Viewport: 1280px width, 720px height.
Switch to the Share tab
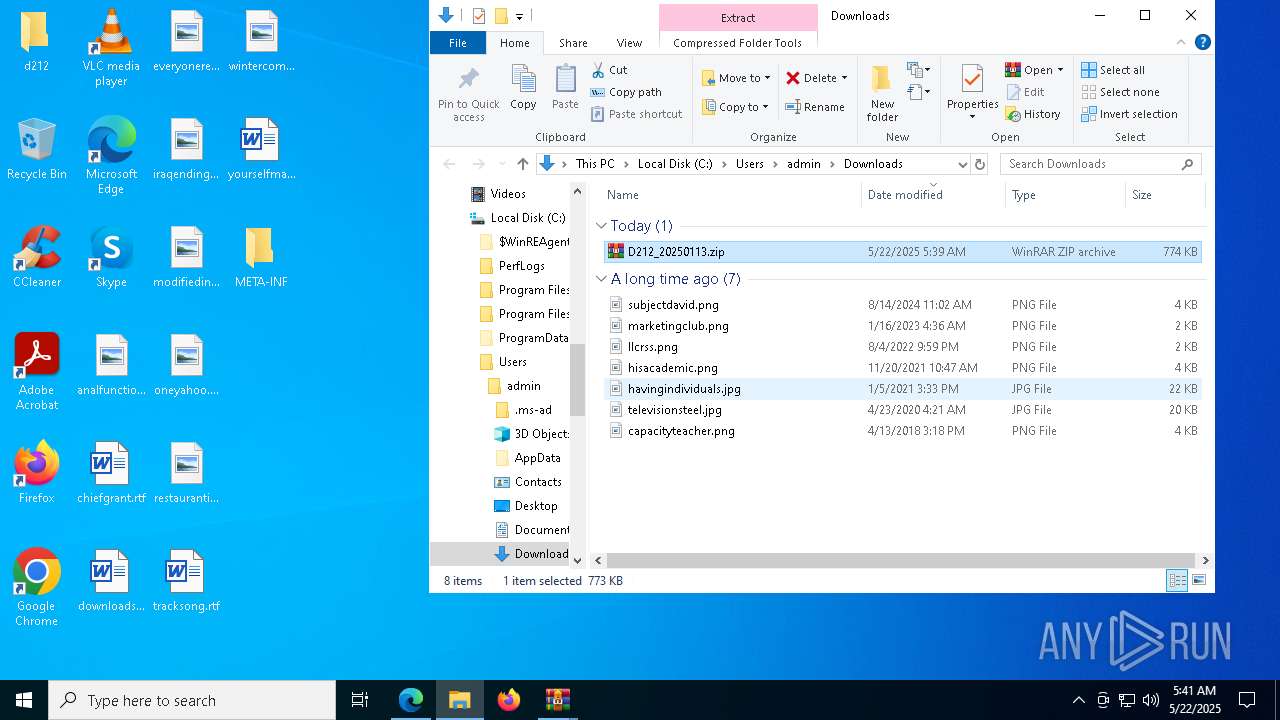pyautogui.click(x=573, y=43)
